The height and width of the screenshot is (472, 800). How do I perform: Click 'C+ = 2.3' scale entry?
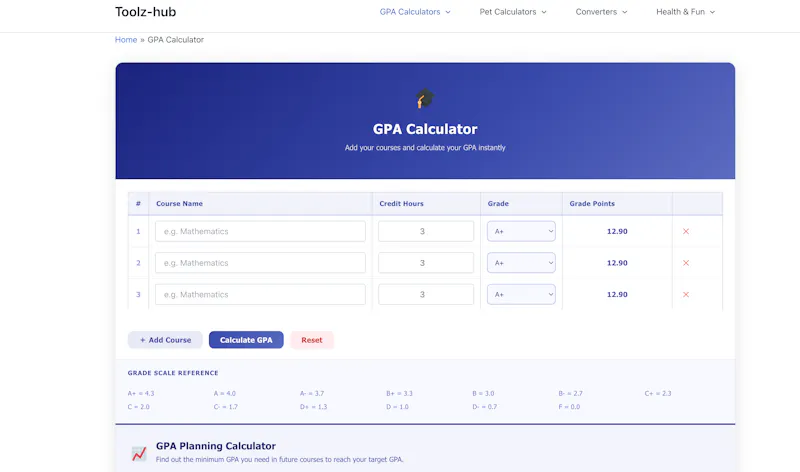tap(658, 393)
